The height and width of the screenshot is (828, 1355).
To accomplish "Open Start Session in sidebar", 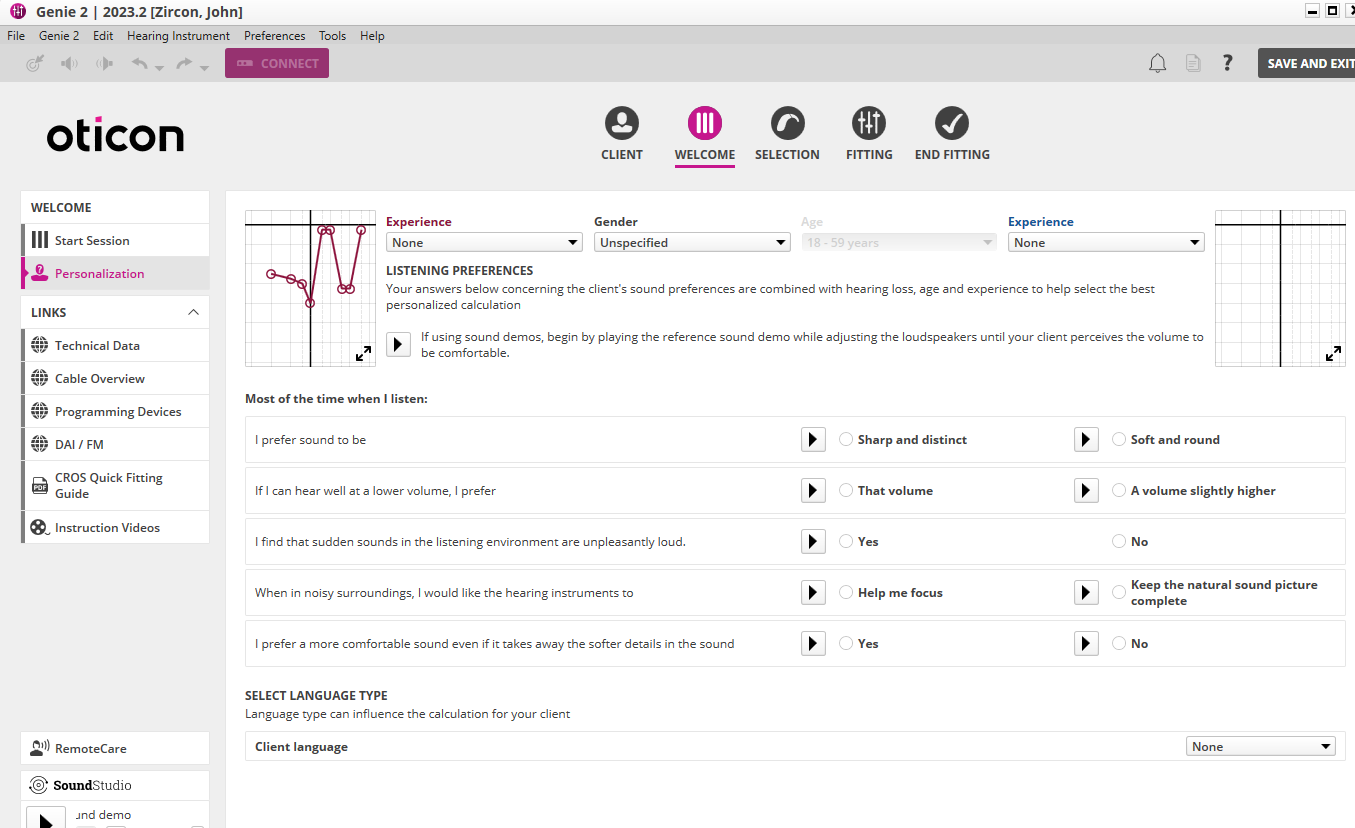I will pyautogui.click(x=116, y=240).
